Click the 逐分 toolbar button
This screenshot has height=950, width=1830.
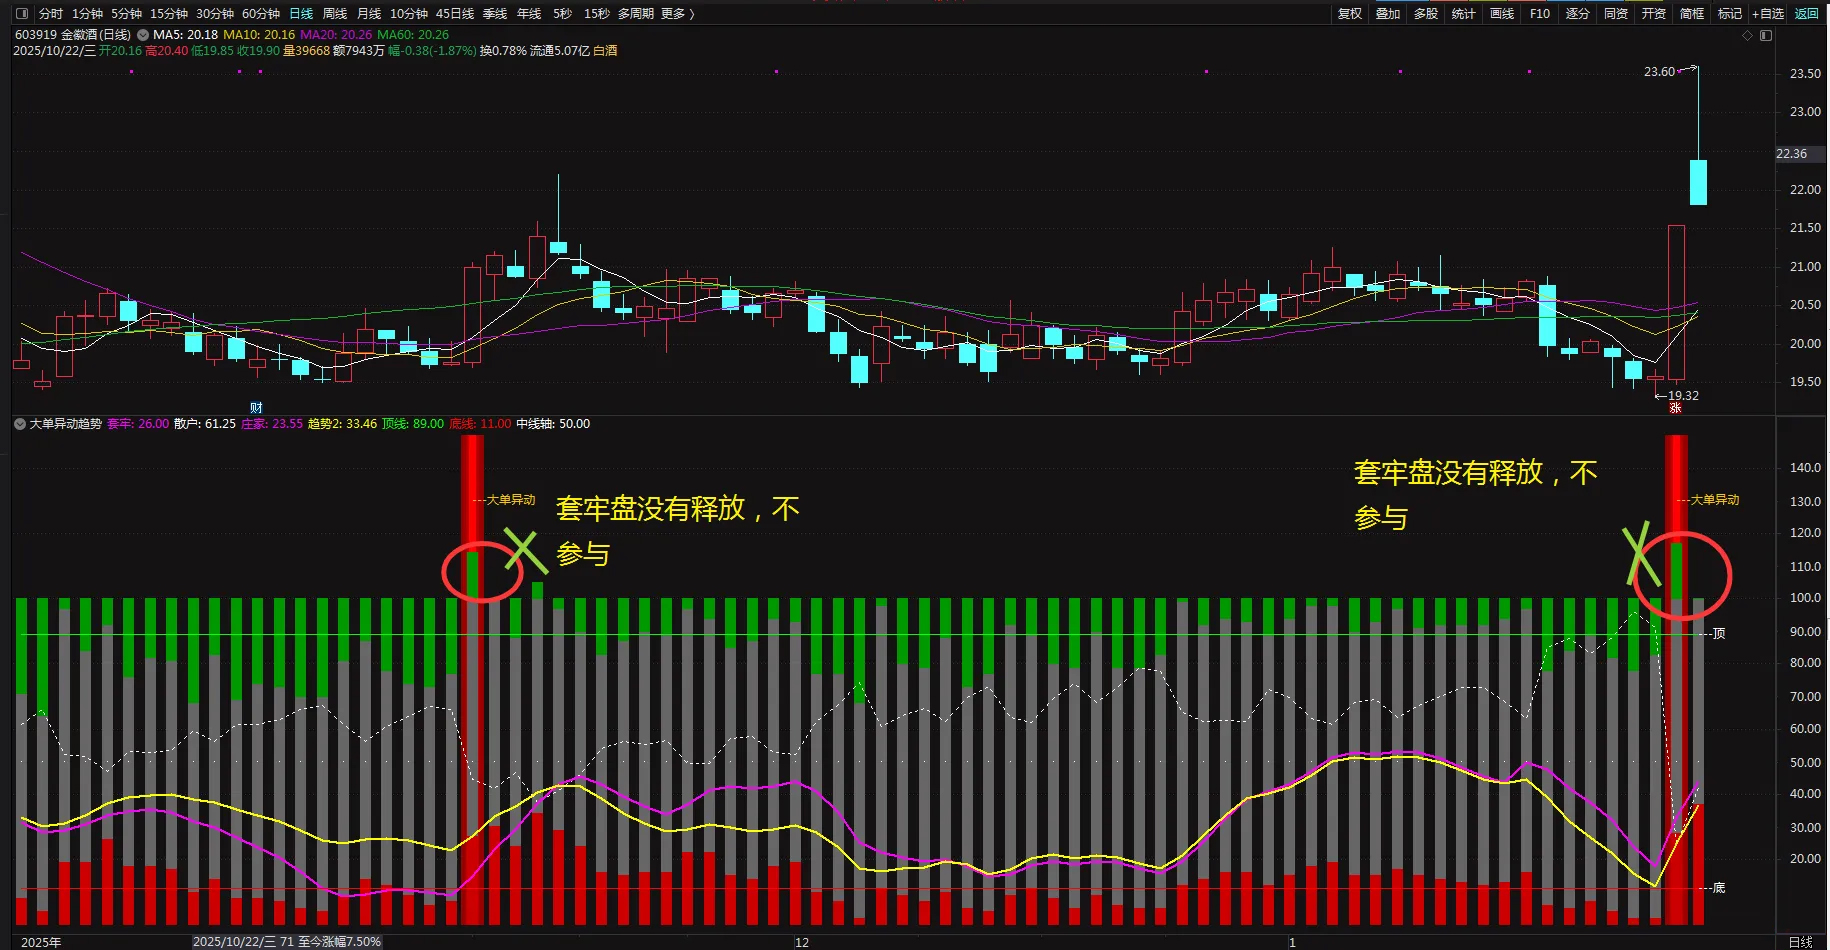[x=1578, y=14]
